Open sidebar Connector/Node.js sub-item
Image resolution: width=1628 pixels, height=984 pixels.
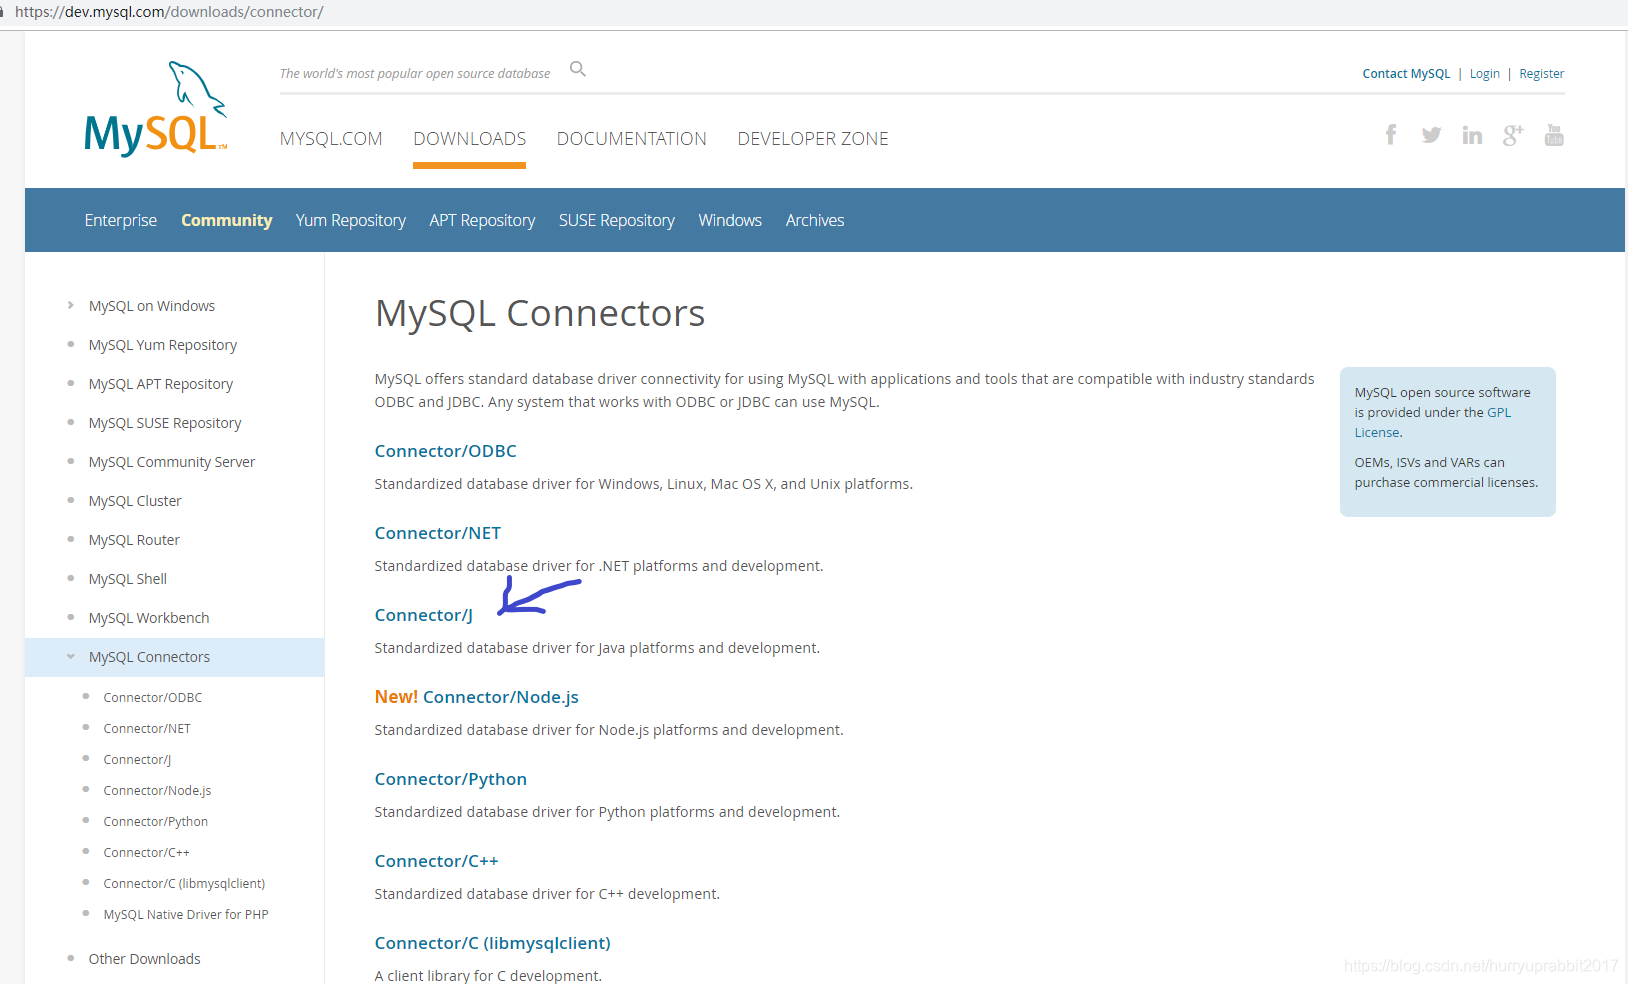(x=158, y=791)
